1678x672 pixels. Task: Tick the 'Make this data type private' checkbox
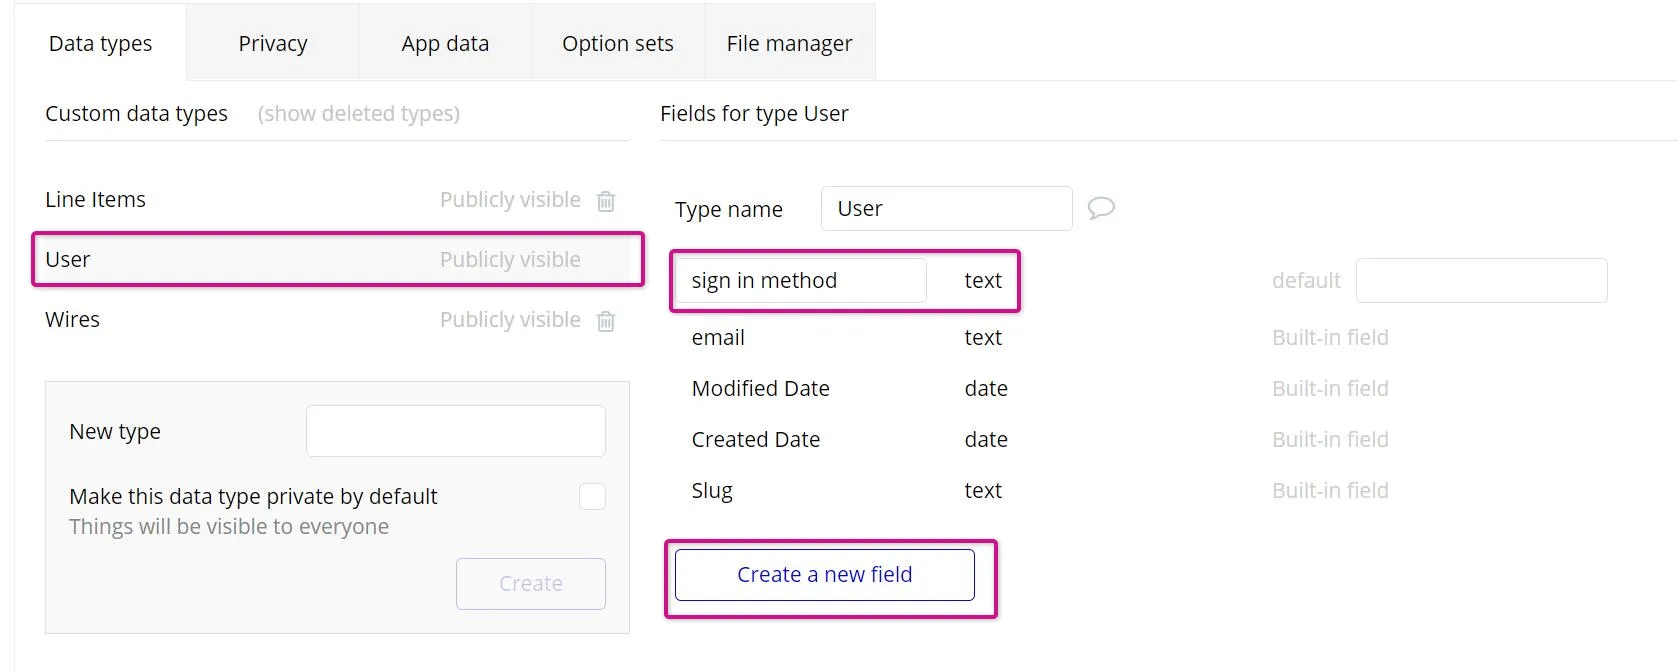pyautogui.click(x=592, y=496)
